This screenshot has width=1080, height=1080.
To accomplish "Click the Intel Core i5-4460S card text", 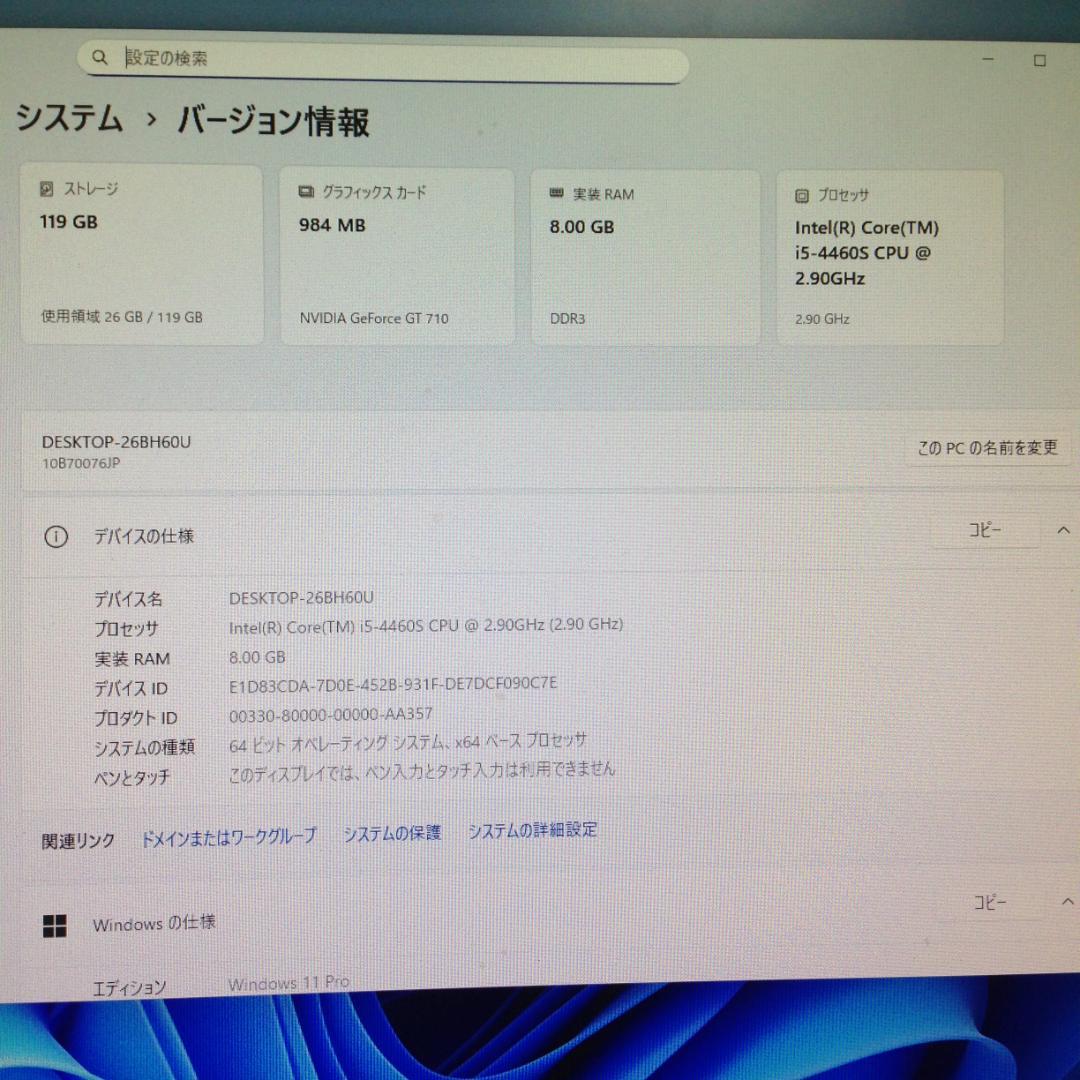I will [x=866, y=253].
